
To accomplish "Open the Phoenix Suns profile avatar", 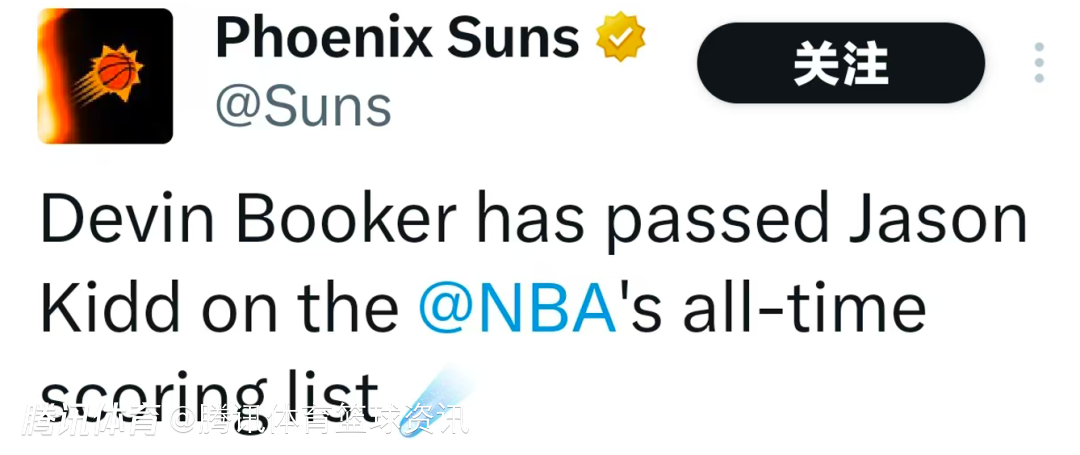I will click(x=105, y=76).
